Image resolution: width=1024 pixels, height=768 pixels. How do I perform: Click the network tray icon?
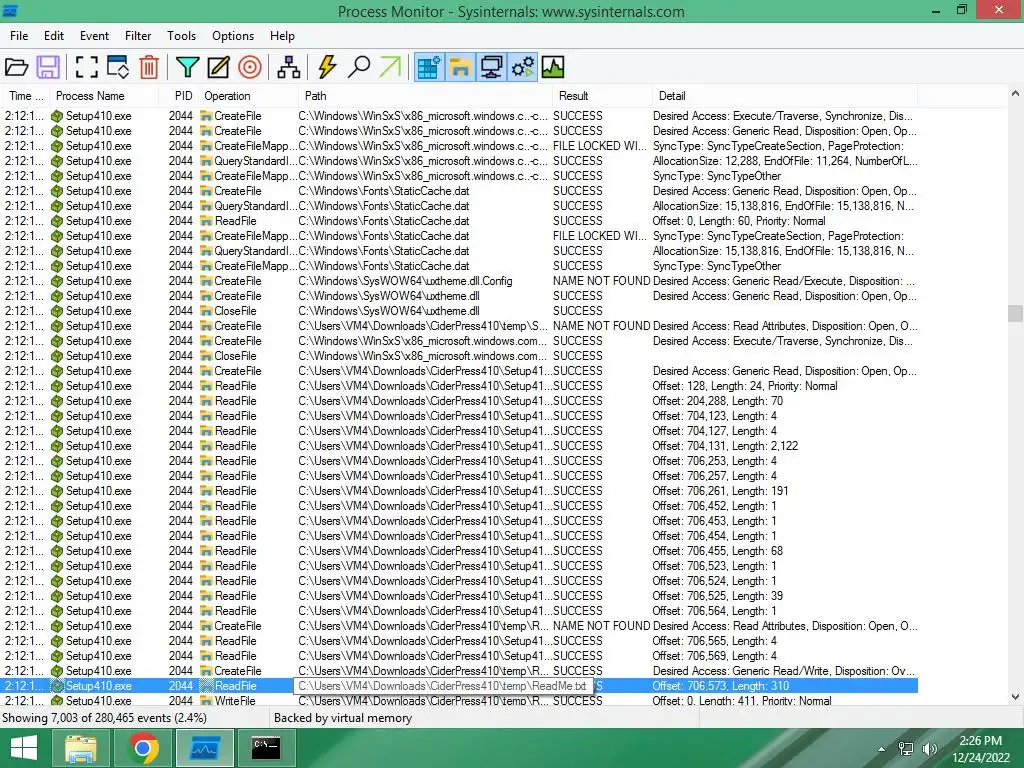click(905, 749)
